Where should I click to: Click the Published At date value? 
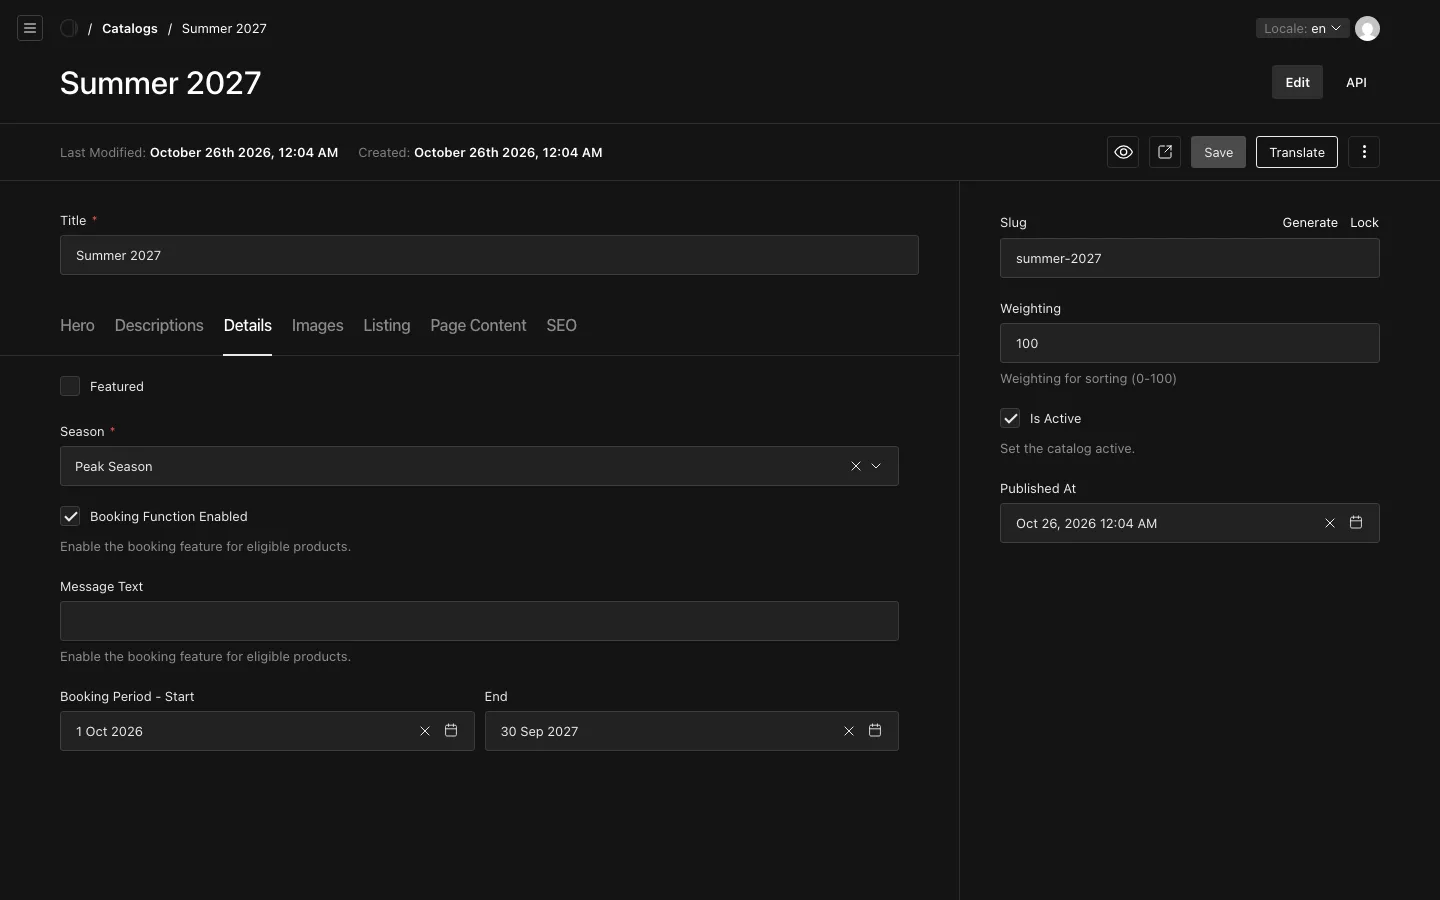tap(1087, 523)
